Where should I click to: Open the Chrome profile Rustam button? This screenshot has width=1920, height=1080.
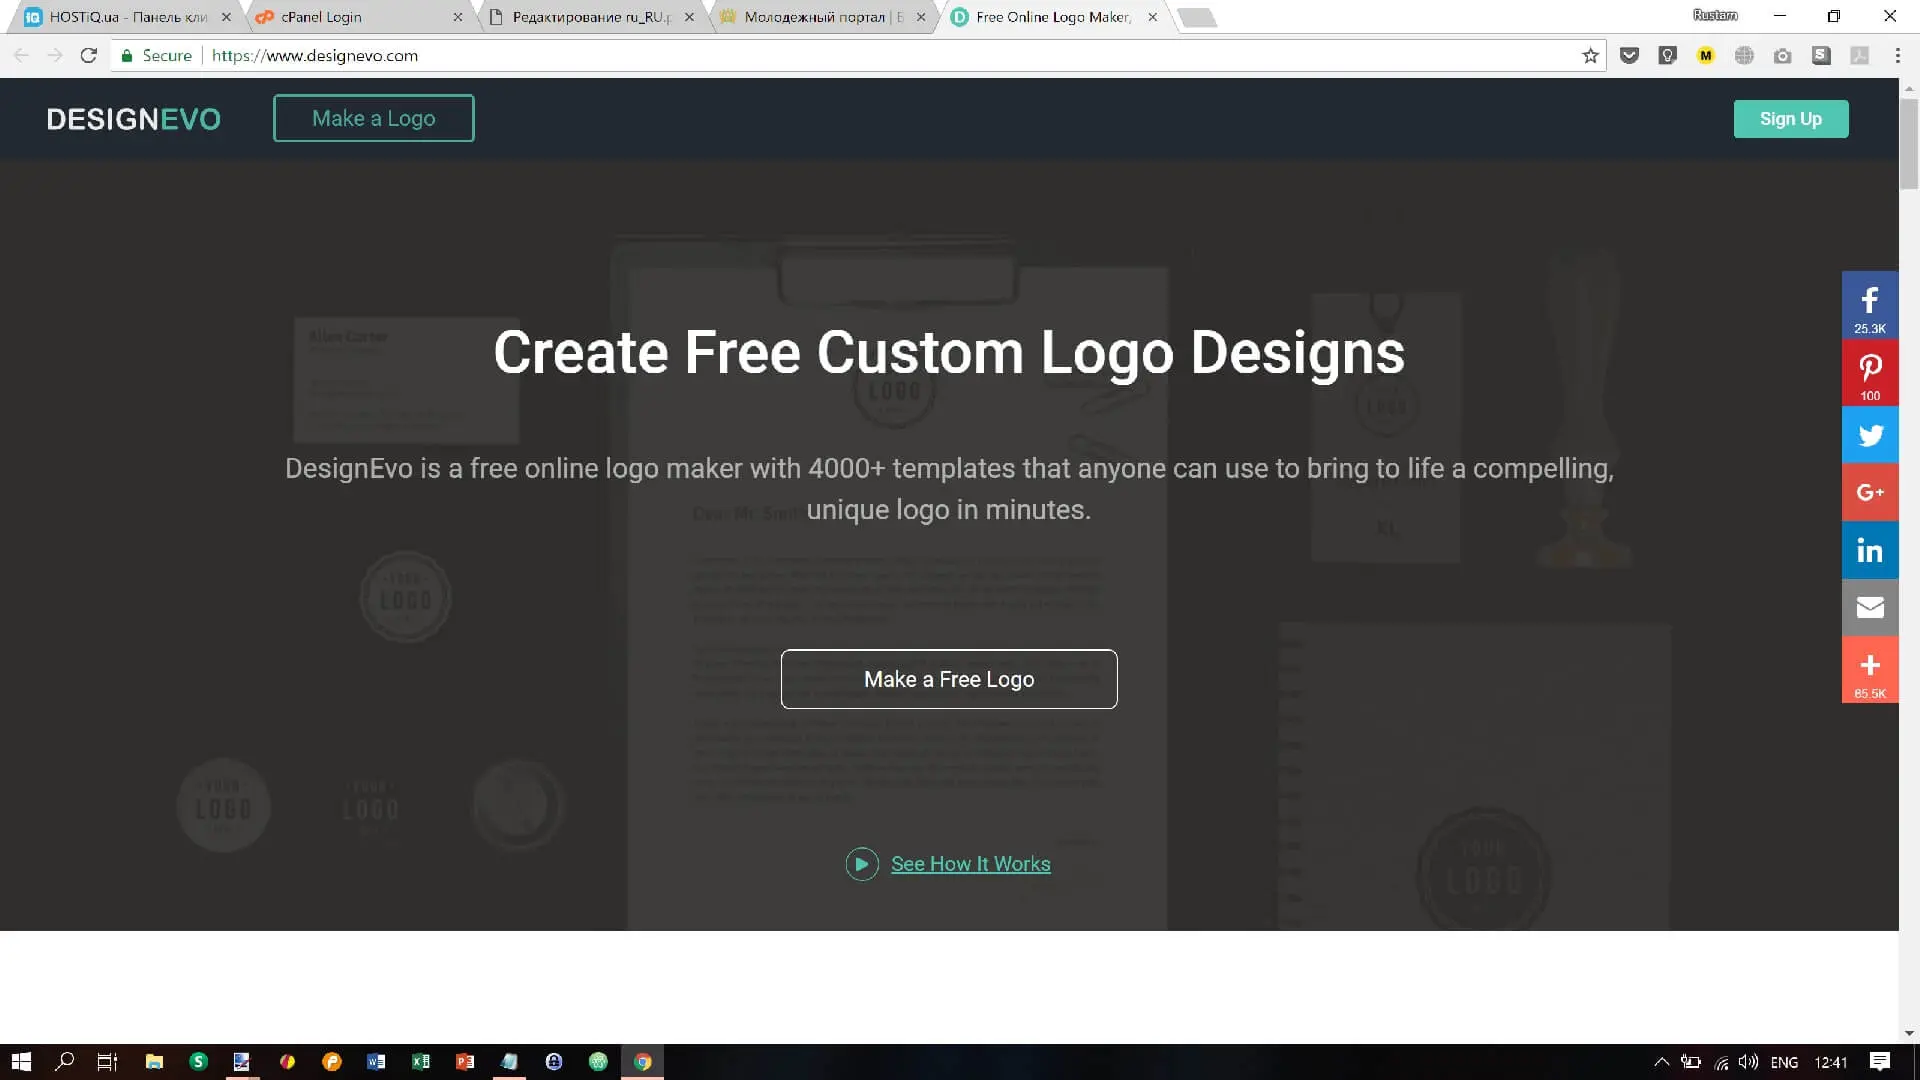1714,15
